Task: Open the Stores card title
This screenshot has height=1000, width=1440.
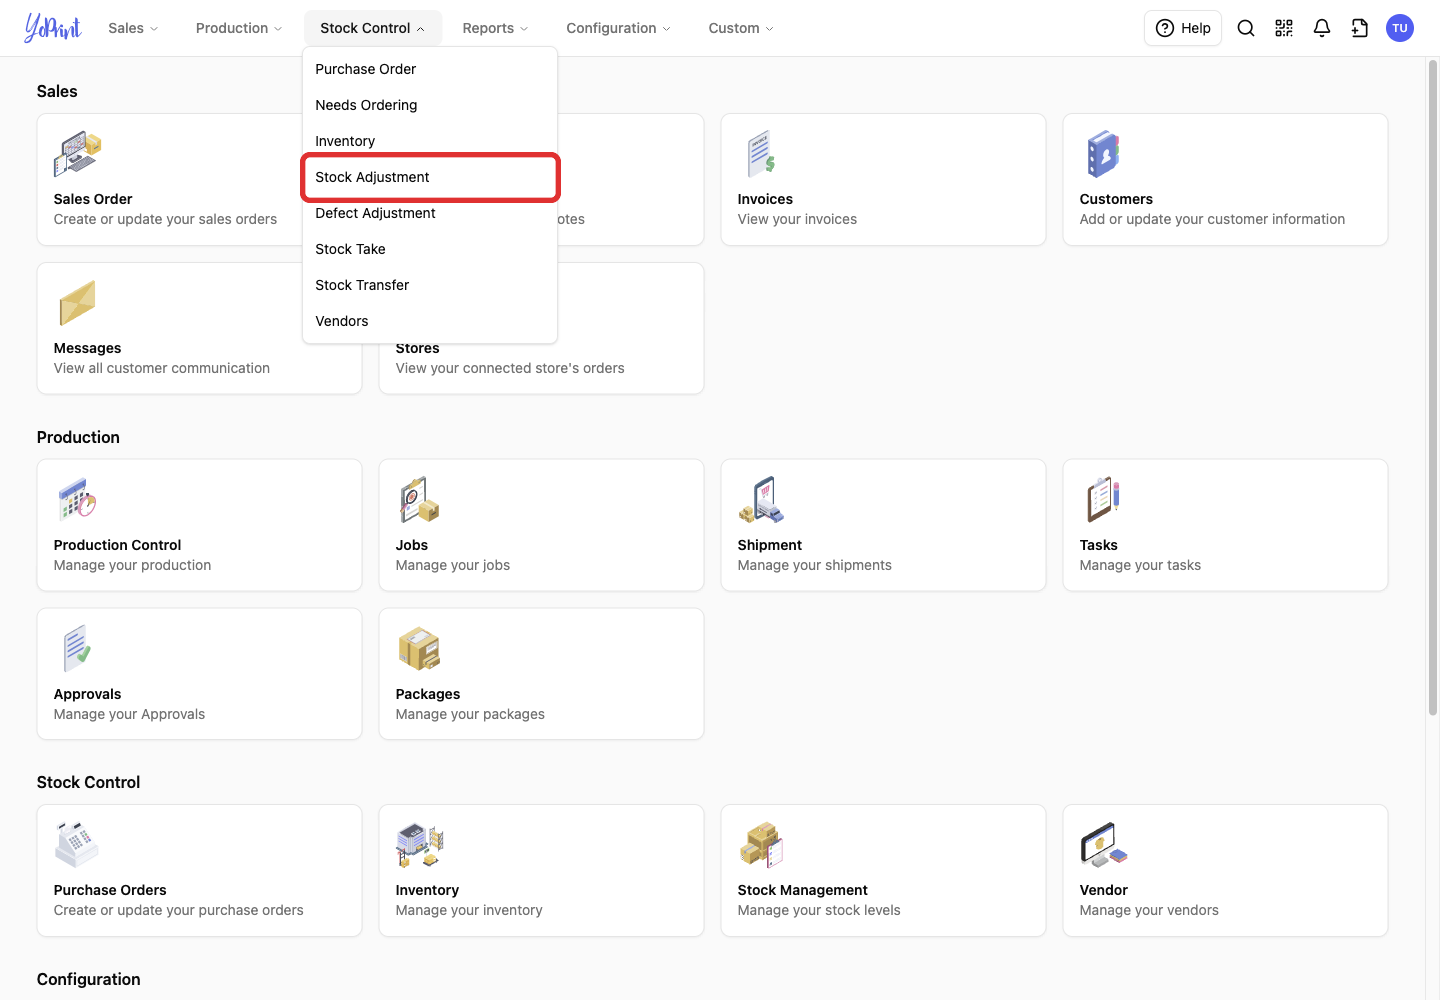Action: (x=417, y=348)
